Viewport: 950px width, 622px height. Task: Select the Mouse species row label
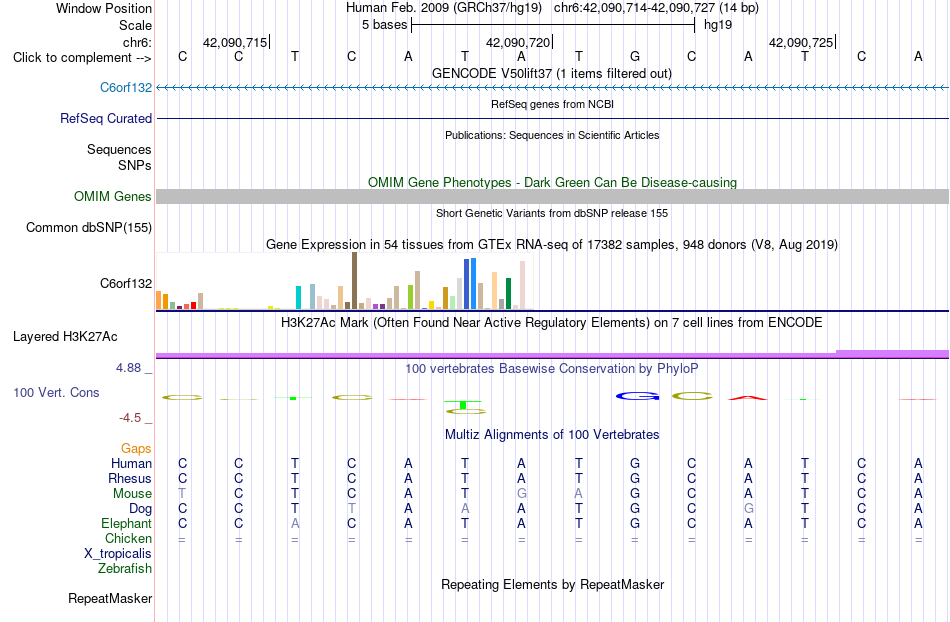132,494
